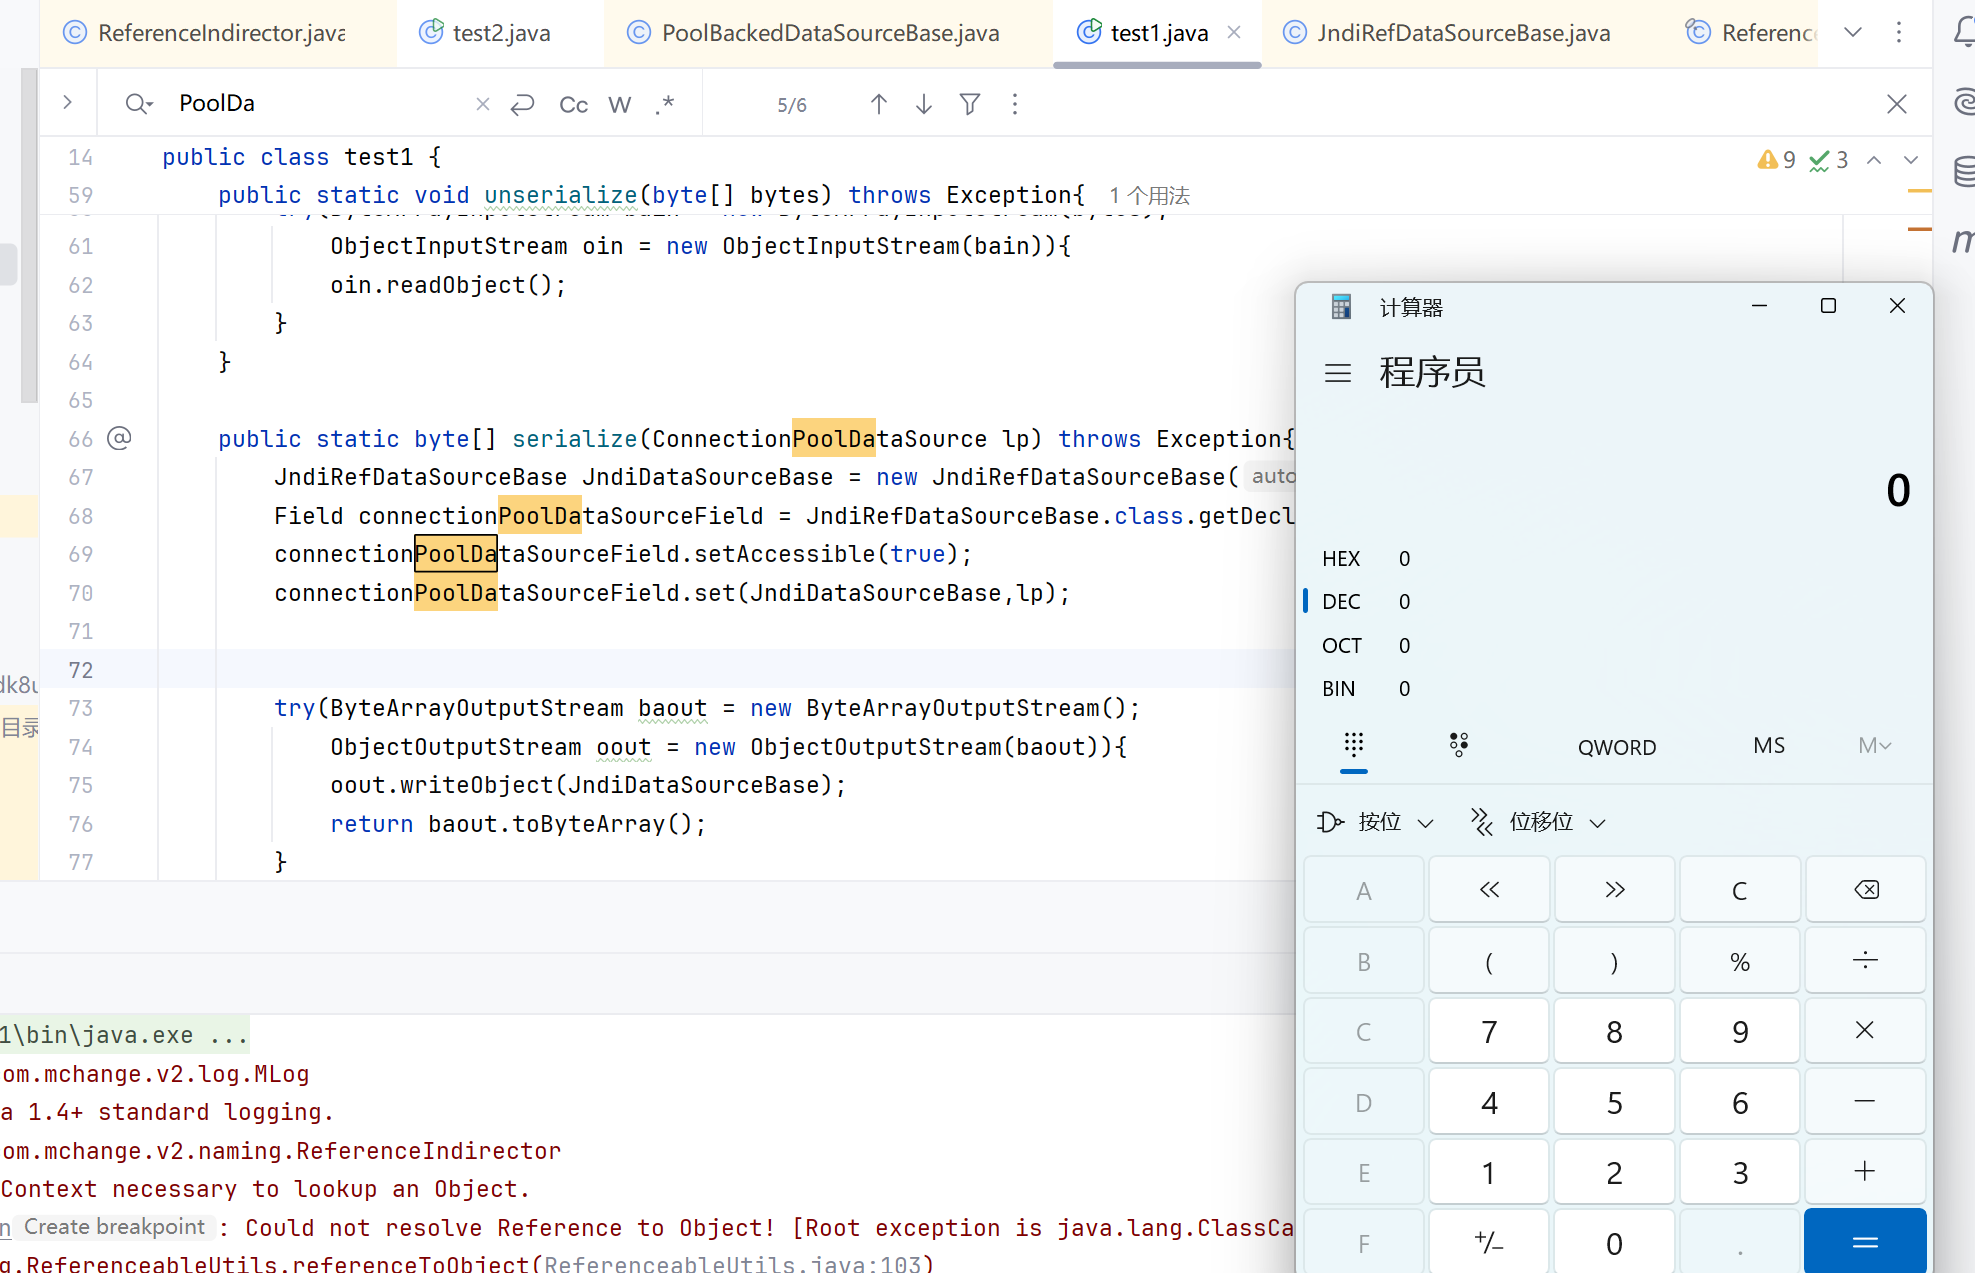Click the Create breakpoint link
1975x1273 pixels.
[x=114, y=1227]
